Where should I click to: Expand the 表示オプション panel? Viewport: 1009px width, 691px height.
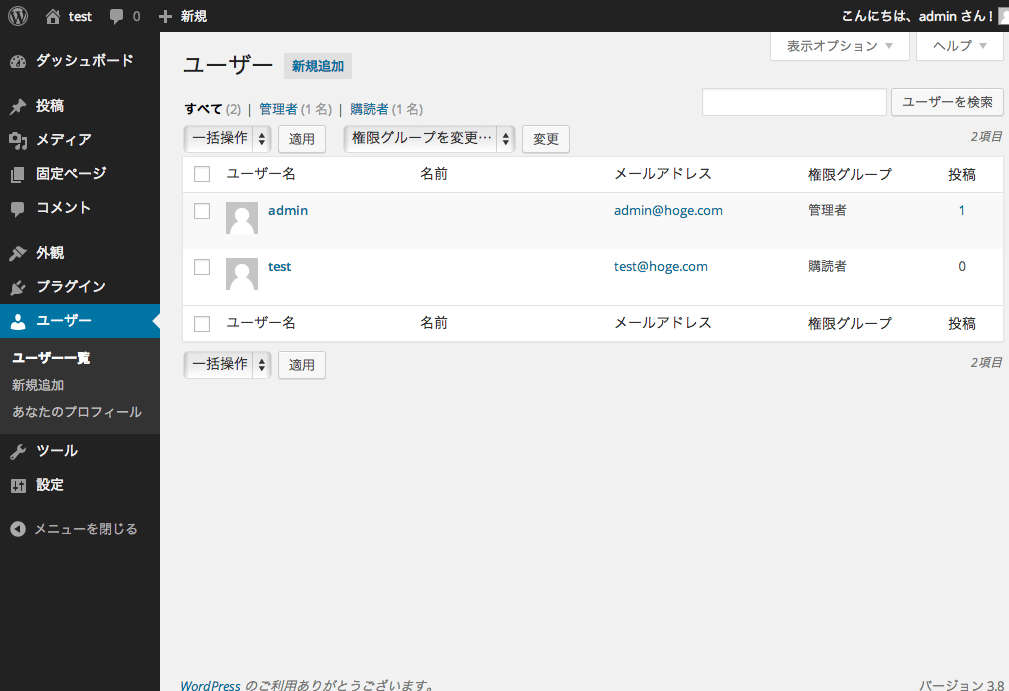click(x=839, y=46)
